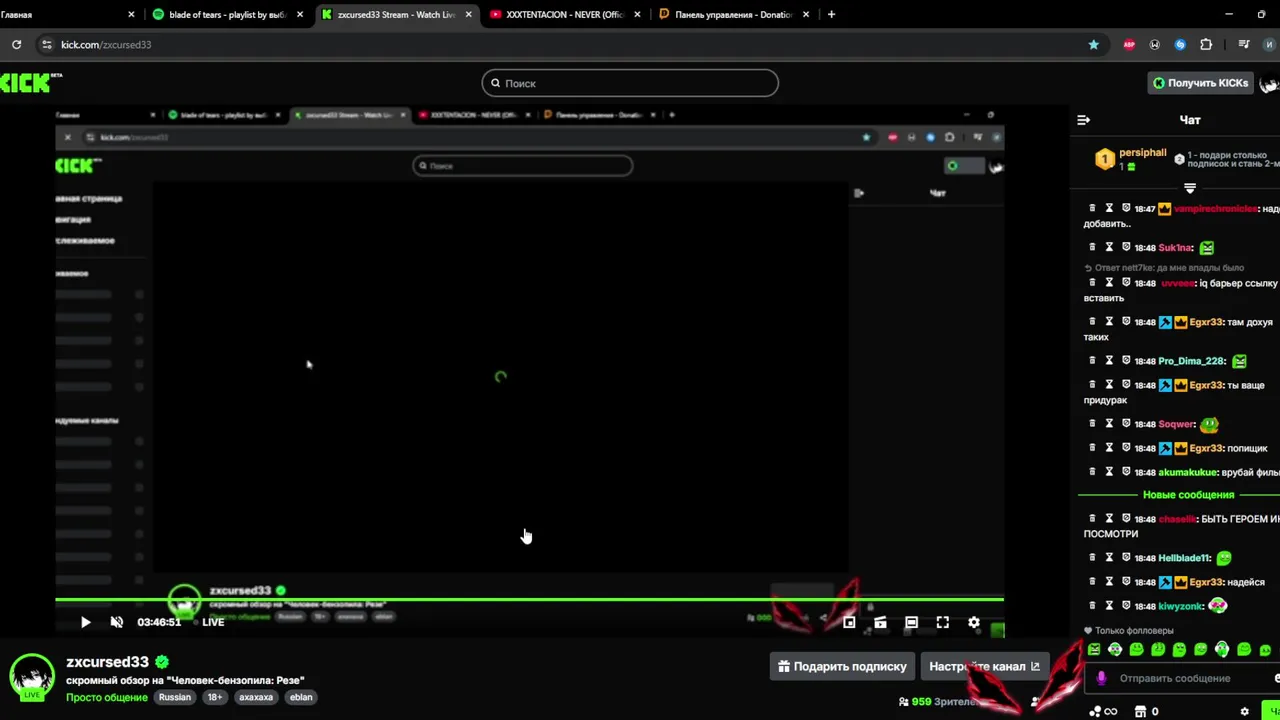
Task: Click username Hellblade11 in chat
Action: (1184, 558)
